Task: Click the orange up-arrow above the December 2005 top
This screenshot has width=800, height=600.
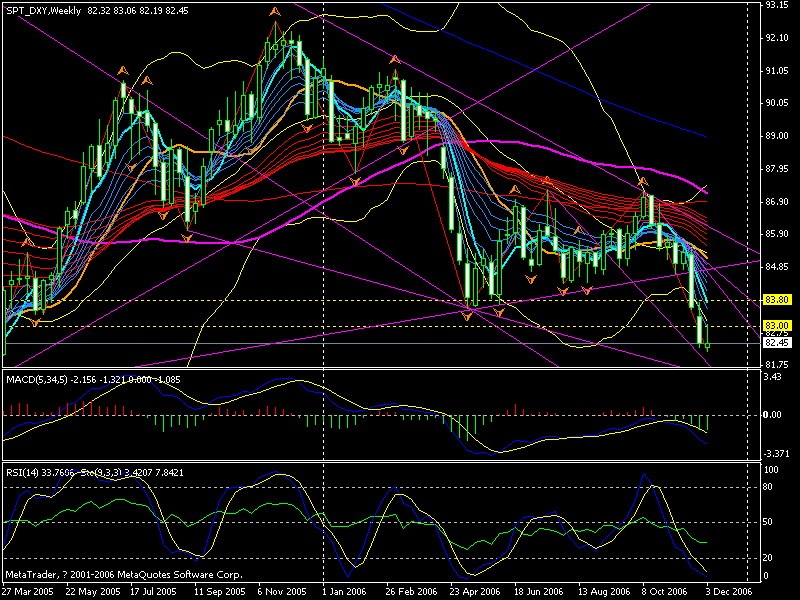Action: (x=274, y=12)
